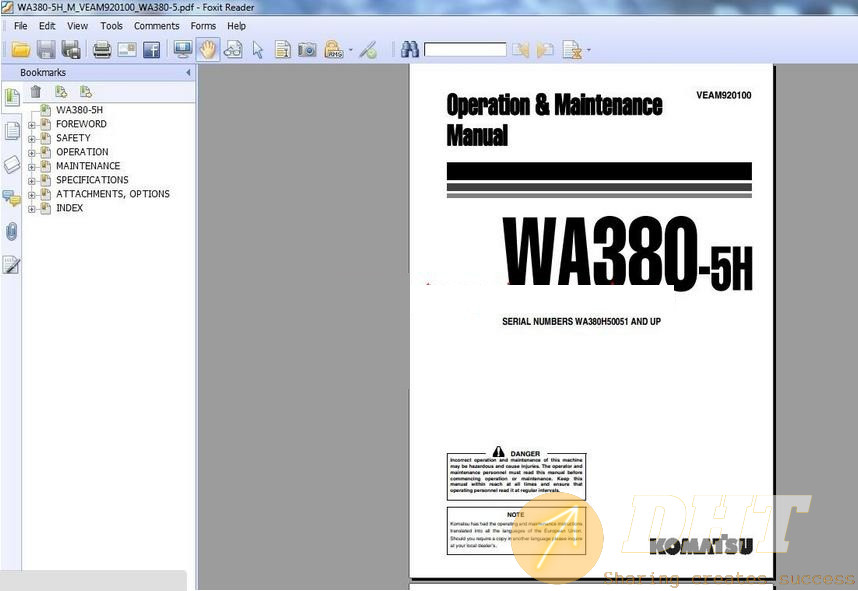The width and height of the screenshot is (858, 591).
Task: Click into the Find text box
Action: pos(465,50)
